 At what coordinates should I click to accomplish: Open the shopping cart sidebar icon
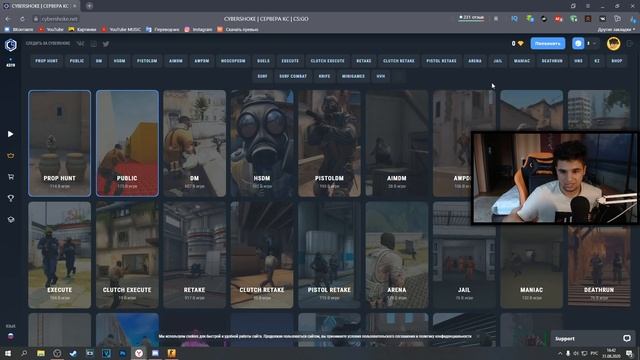point(11,177)
